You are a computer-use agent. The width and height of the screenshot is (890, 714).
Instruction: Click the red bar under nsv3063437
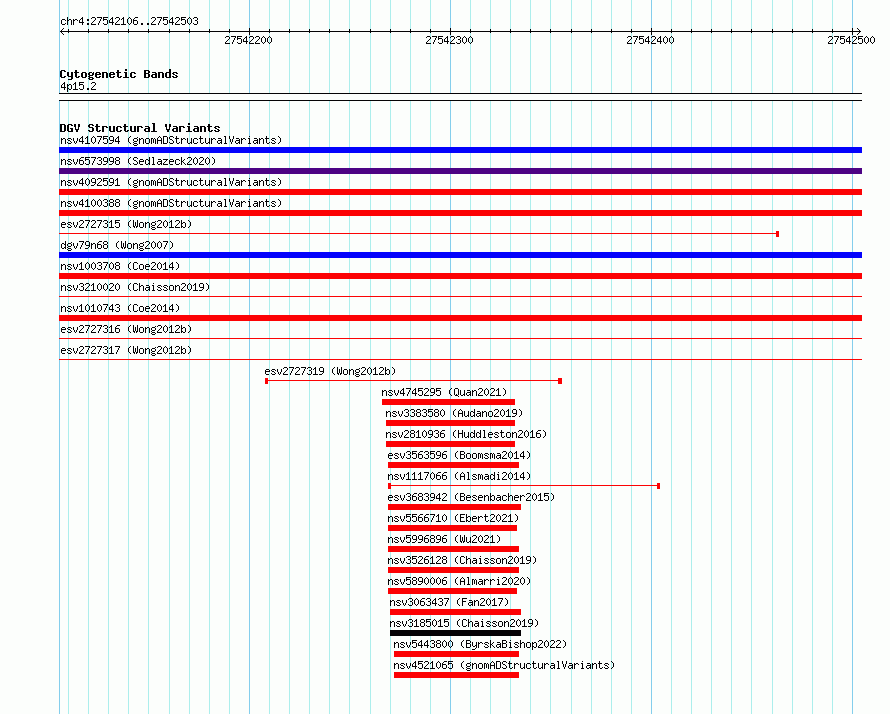click(455, 612)
